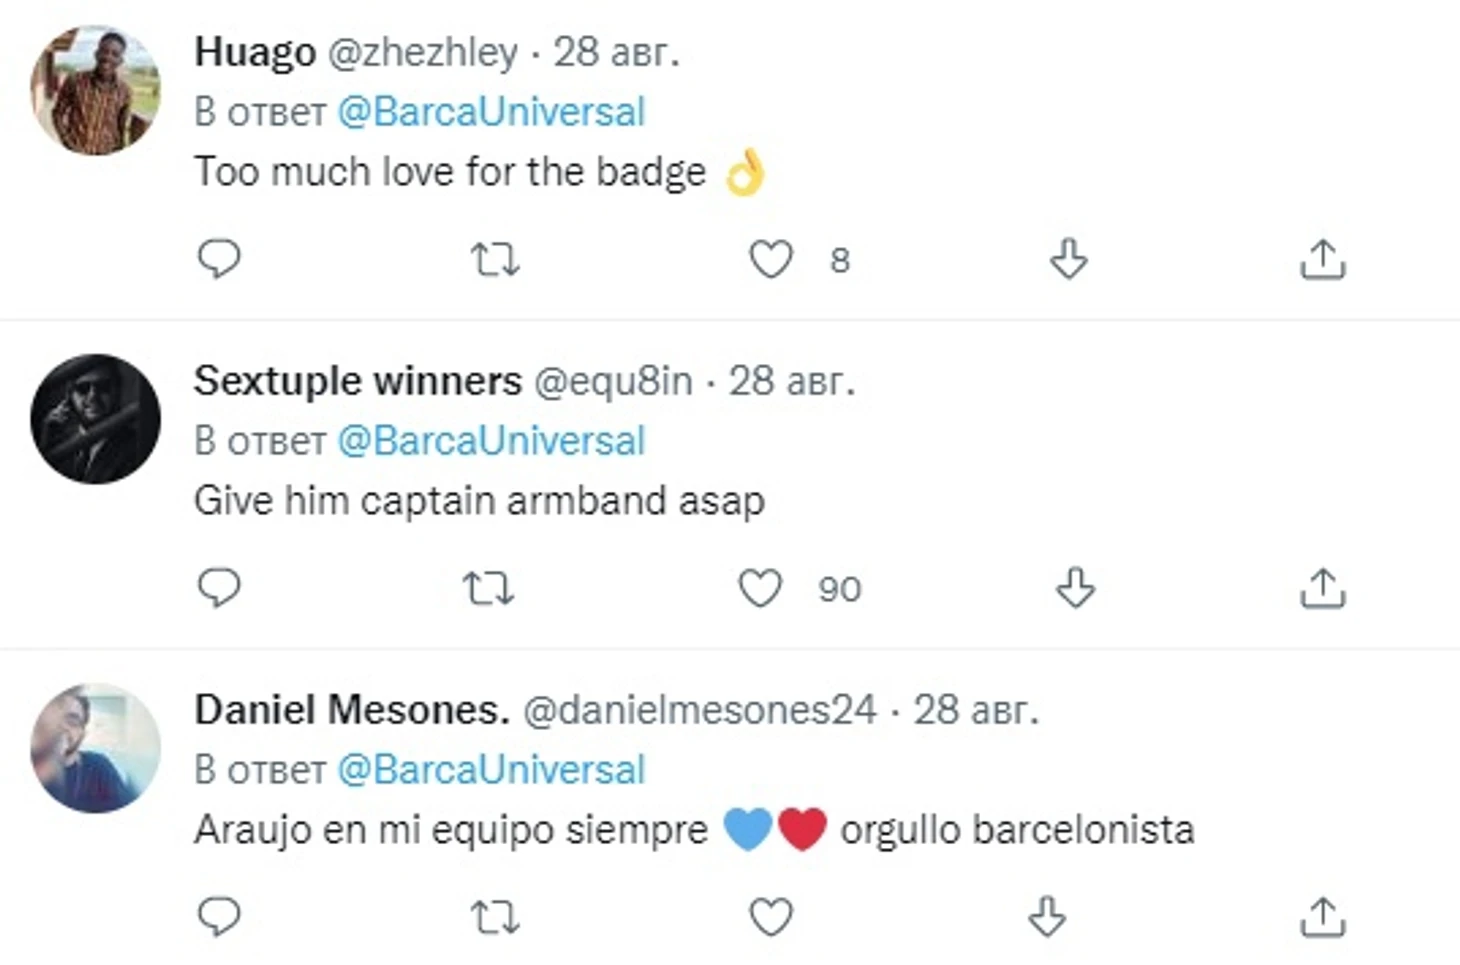Retweet Huago's badge comment
The width and height of the screenshot is (1460, 965).
[495, 260]
